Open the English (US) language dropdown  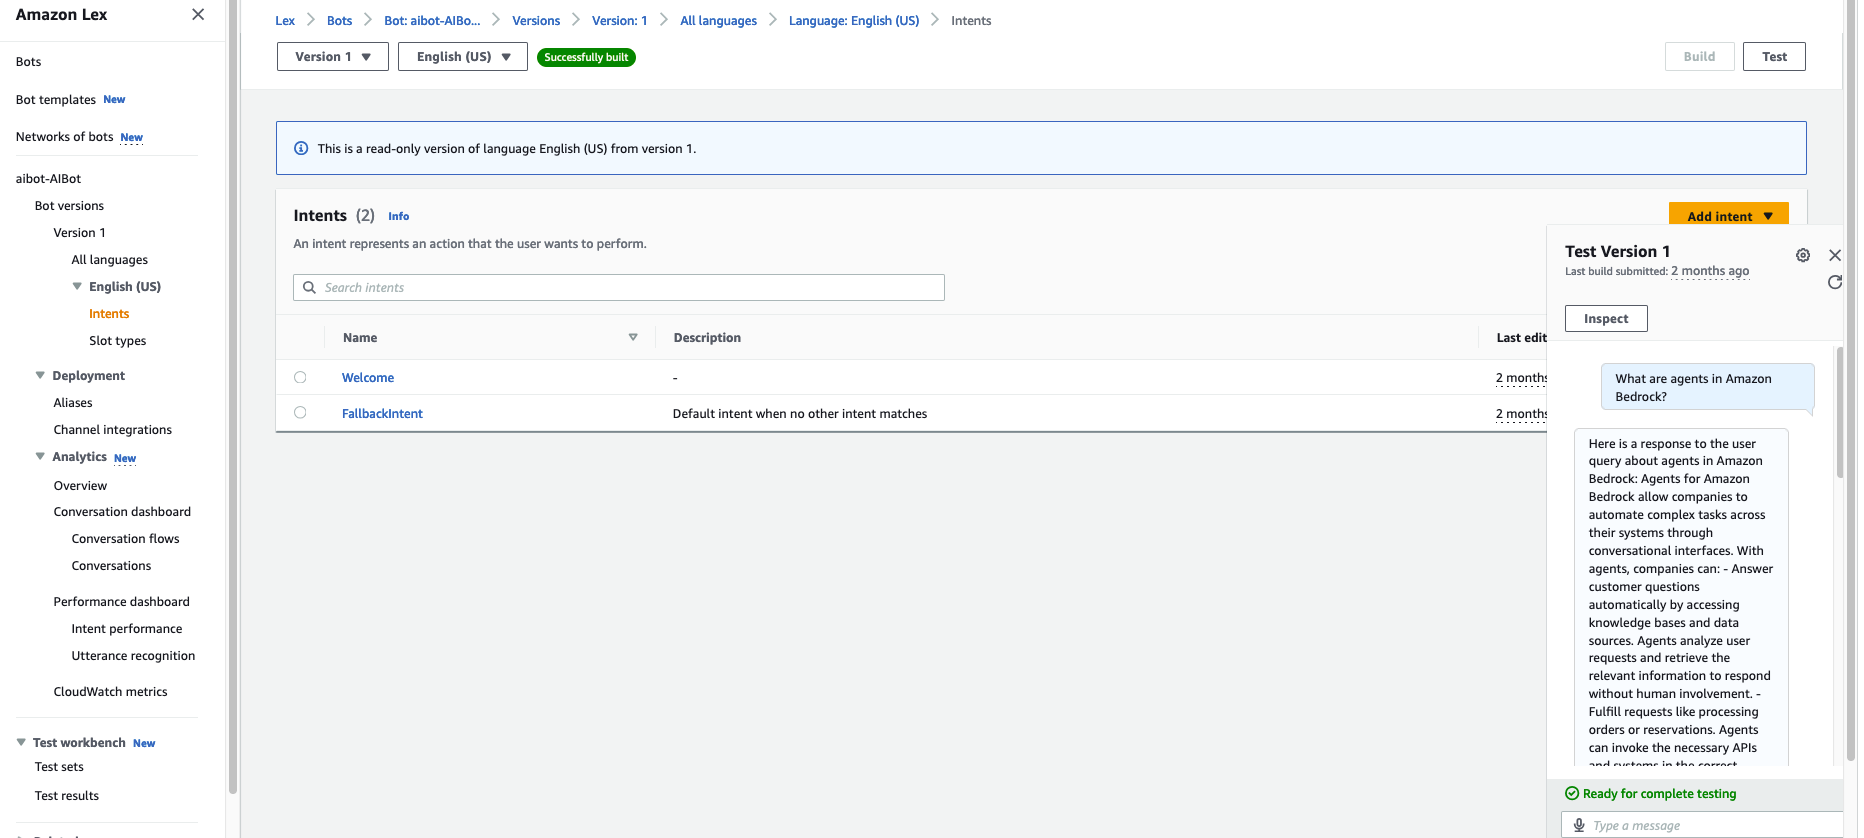click(463, 57)
